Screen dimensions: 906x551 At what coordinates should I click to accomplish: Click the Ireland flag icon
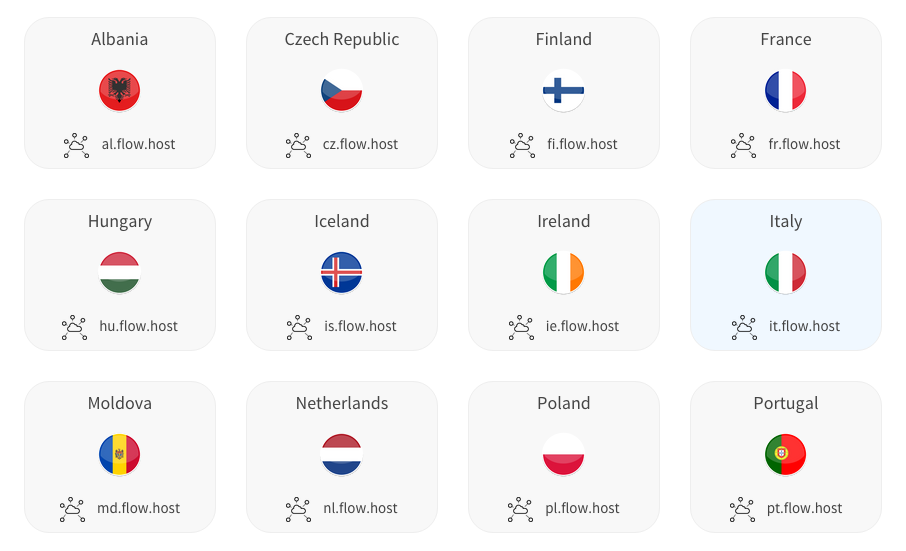click(564, 273)
